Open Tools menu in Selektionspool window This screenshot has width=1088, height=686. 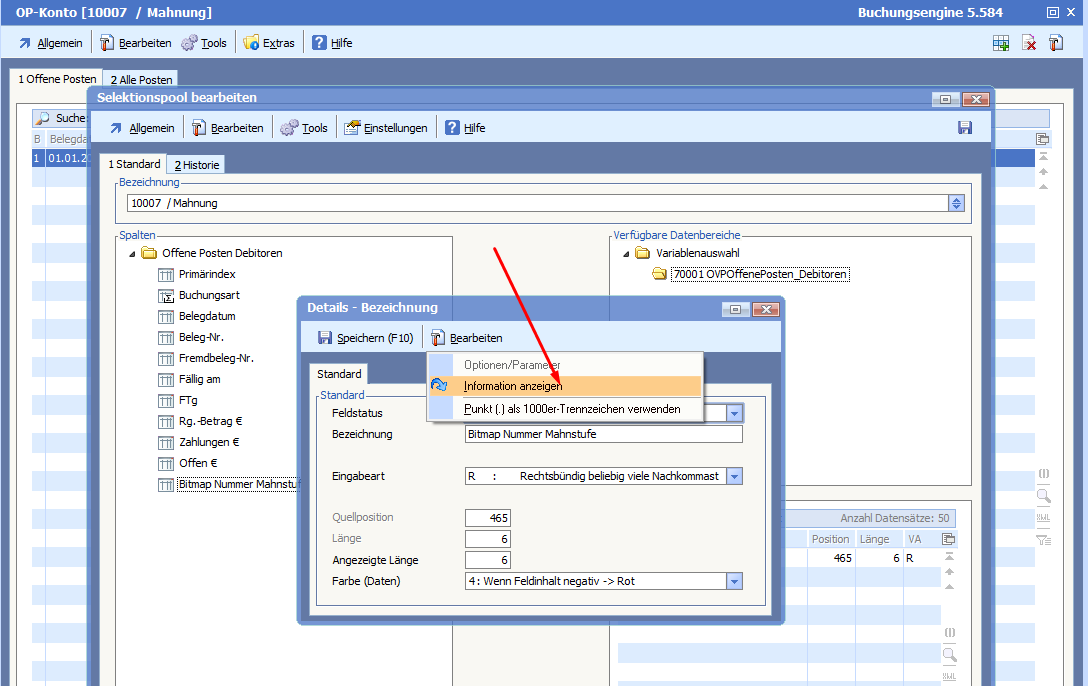point(304,128)
